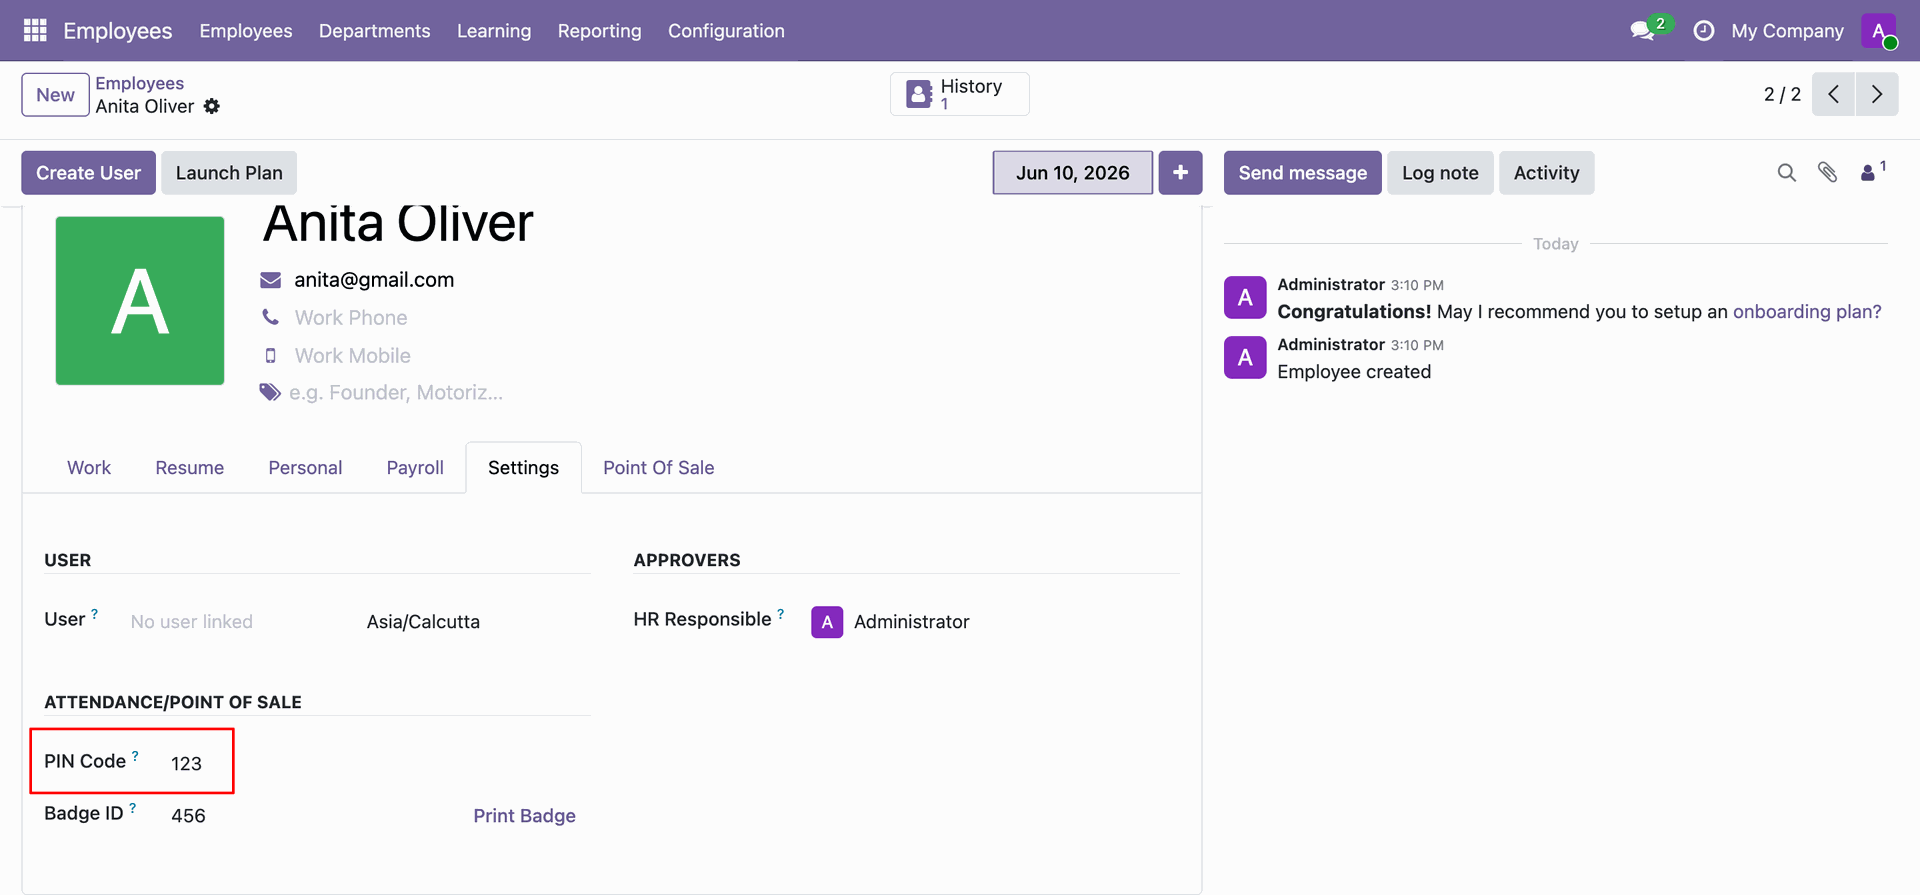The width and height of the screenshot is (1920, 895).
Task: Open the Administrator user avatar menu
Action: point(1878,31)
